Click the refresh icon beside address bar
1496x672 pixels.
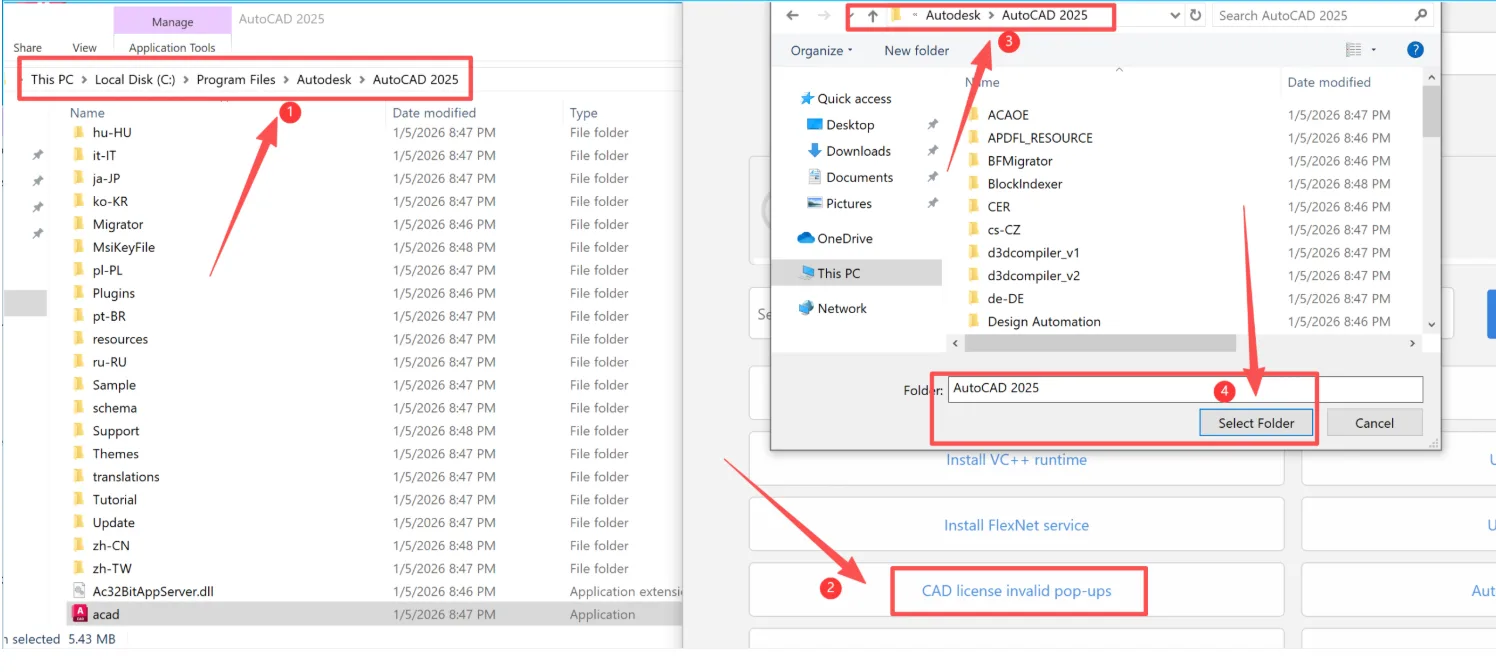pyautogui.click(x=1195, y=16)
